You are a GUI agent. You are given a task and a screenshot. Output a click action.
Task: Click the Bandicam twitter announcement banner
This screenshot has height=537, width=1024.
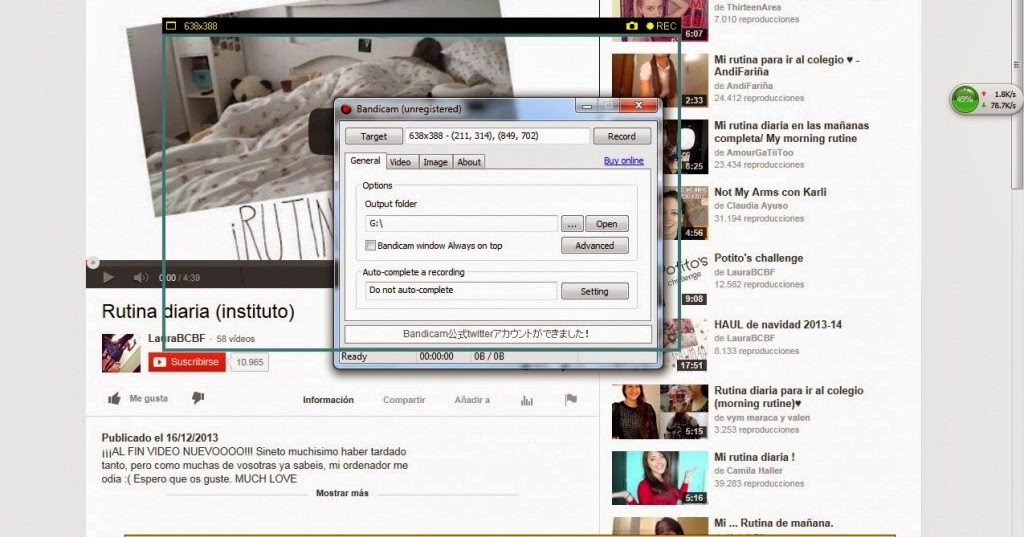click(498, 334)
